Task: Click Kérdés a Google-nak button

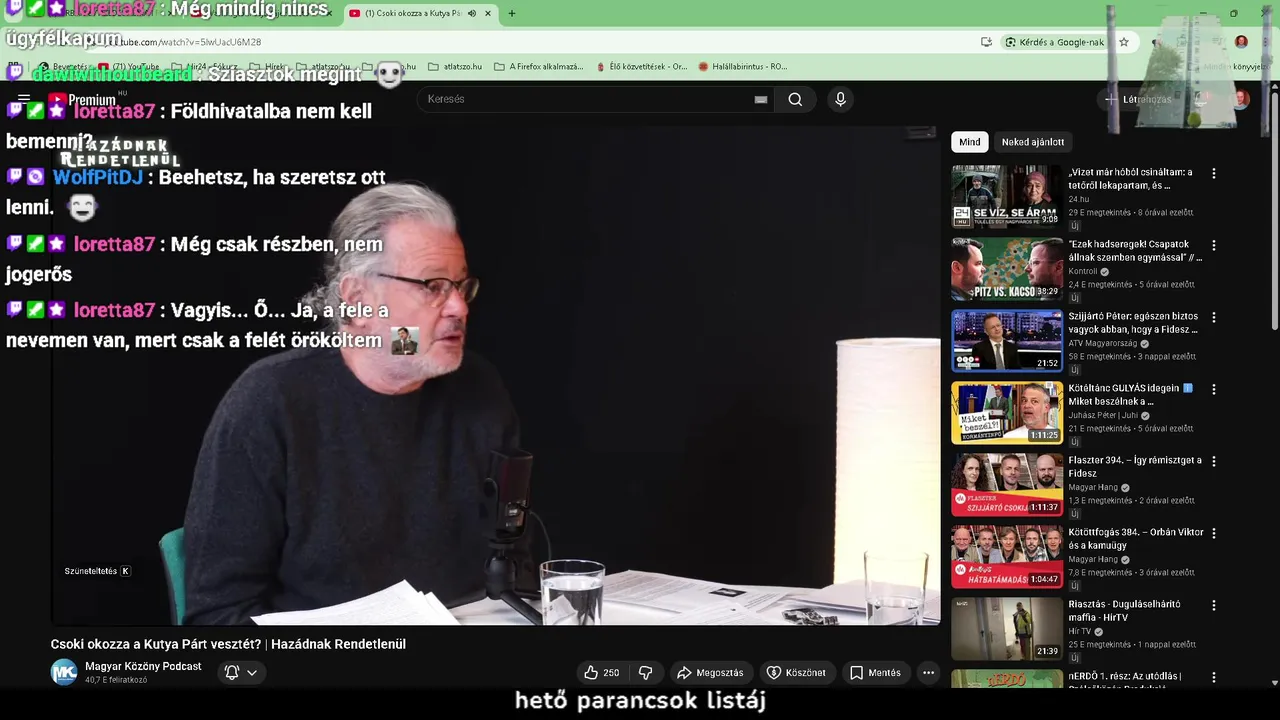Action: click(1055, 42)
